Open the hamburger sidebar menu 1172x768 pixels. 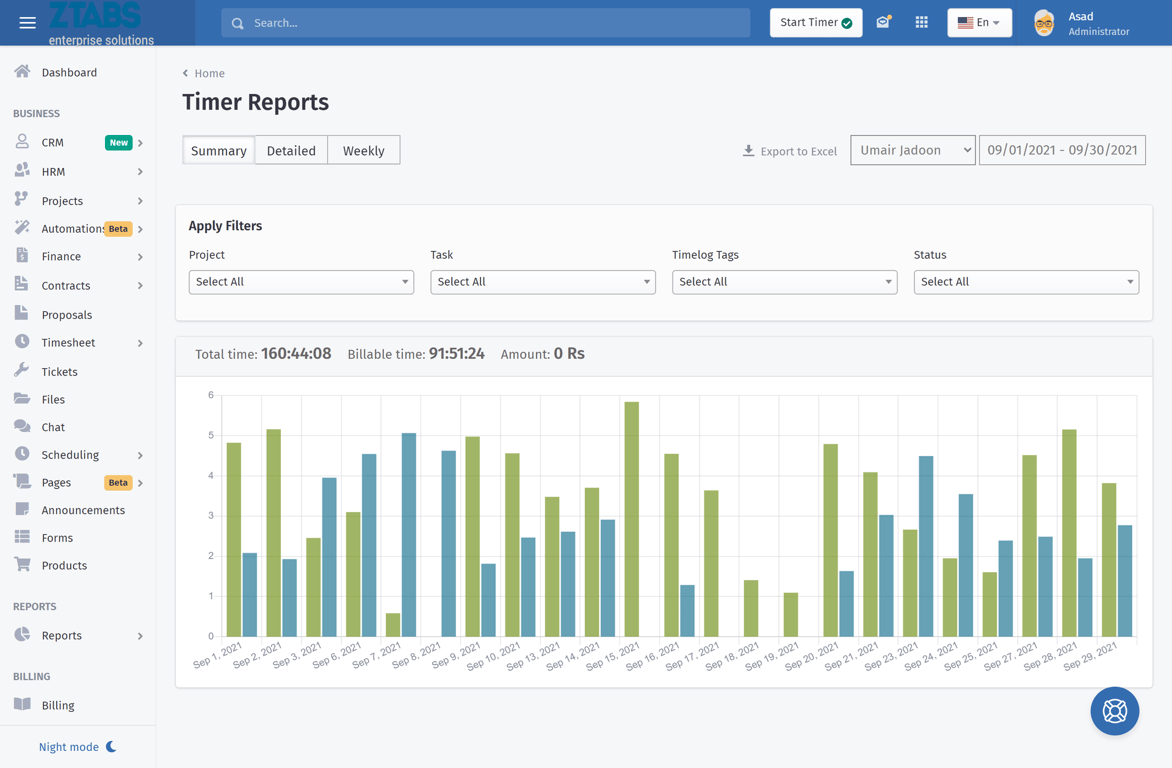tap(27, 22)
